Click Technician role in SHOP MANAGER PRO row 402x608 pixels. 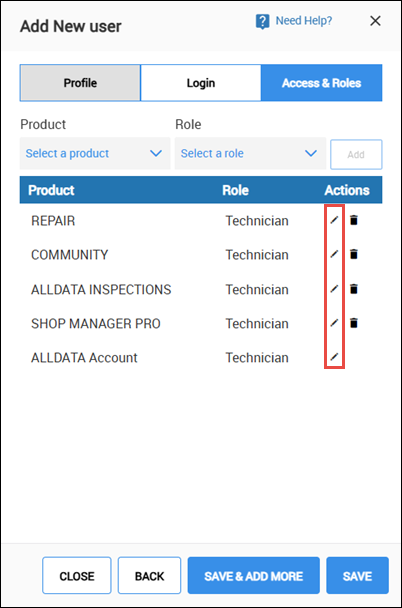point(257,323)
